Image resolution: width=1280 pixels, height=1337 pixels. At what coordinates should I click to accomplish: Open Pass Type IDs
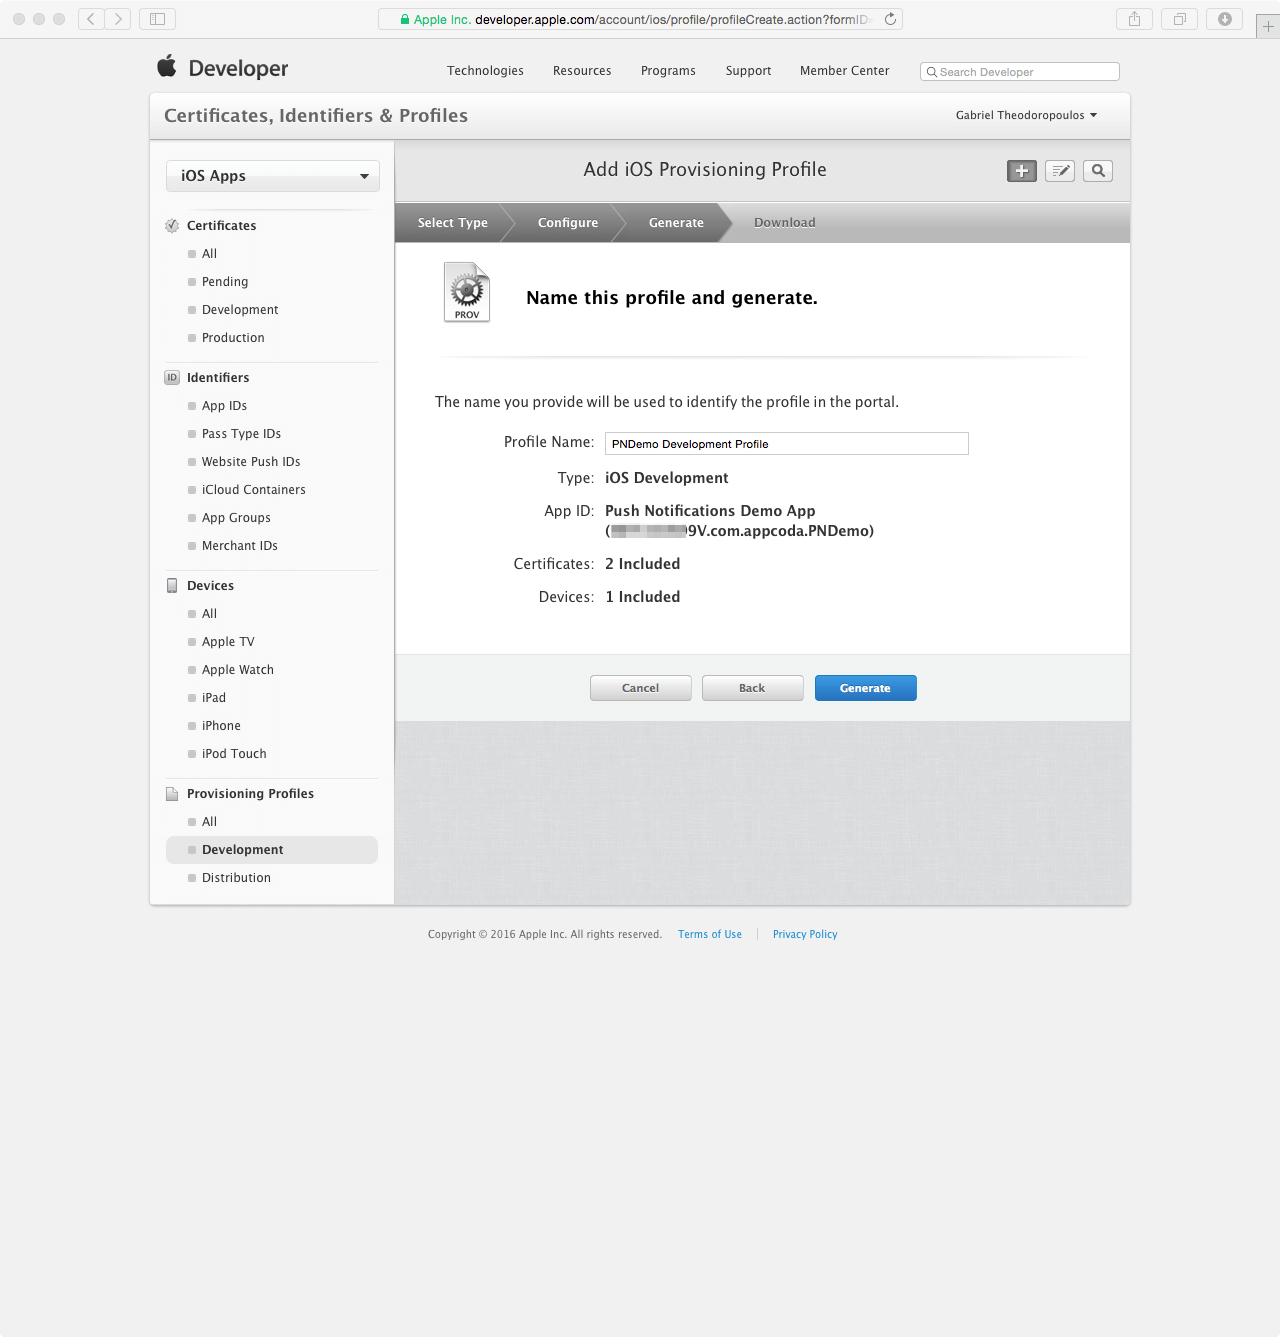[x=241, y=434]
